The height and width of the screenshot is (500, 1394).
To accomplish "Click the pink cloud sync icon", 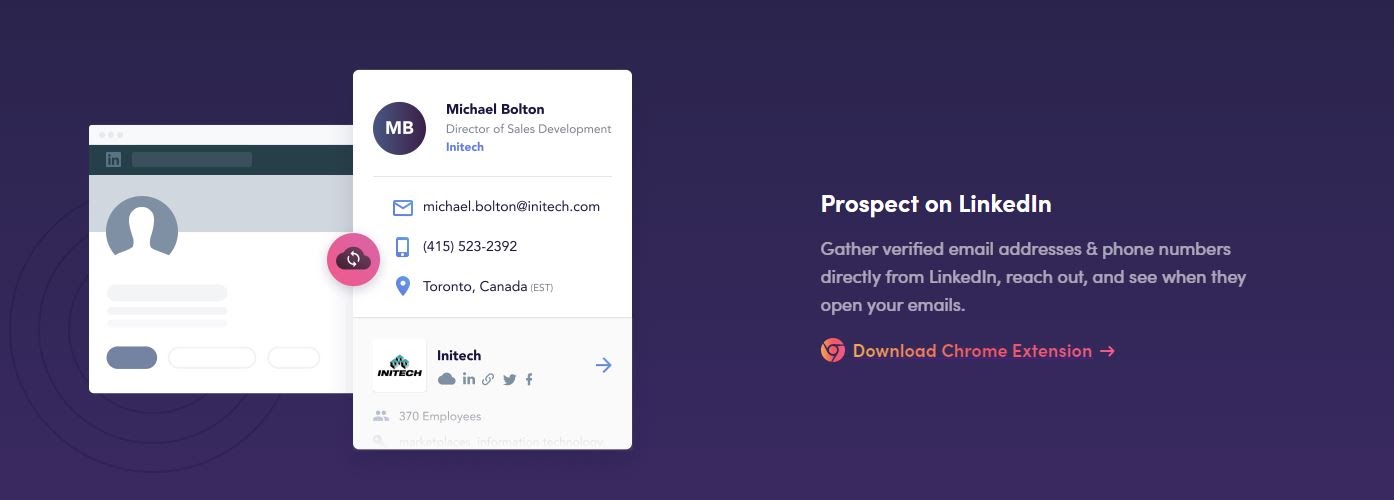I will point(353,260).
